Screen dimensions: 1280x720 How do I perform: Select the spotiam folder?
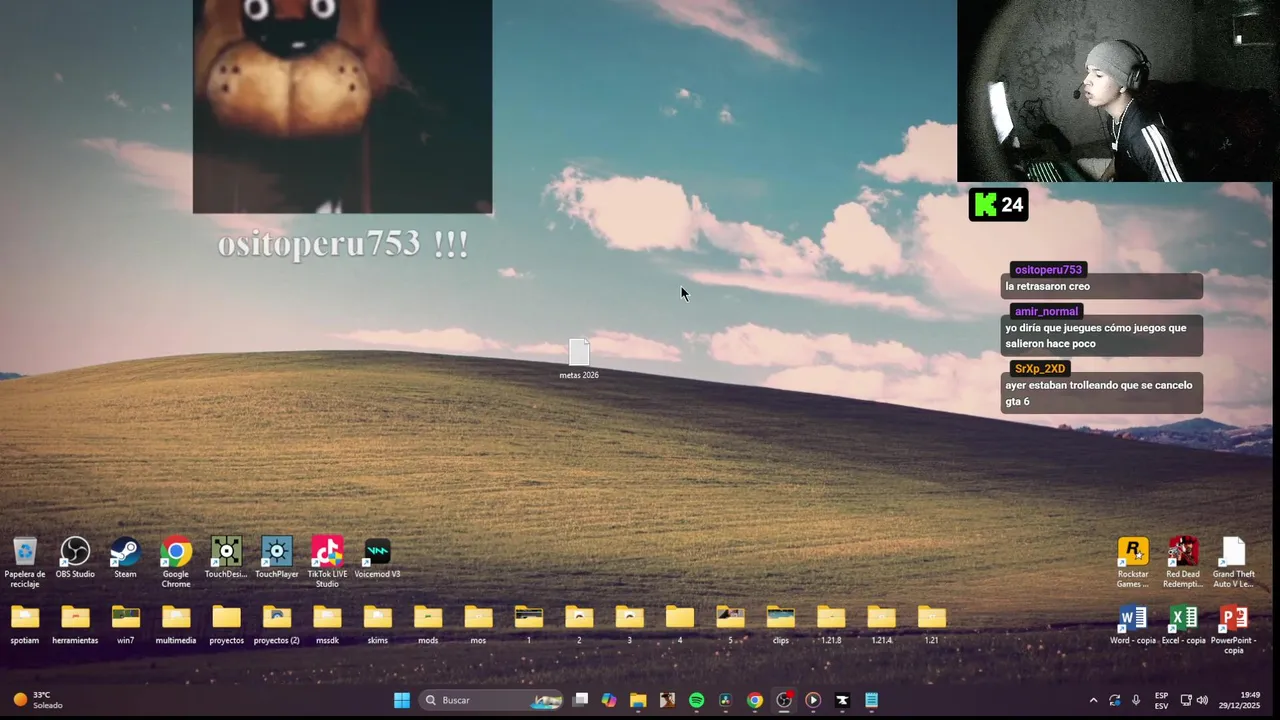25,625
